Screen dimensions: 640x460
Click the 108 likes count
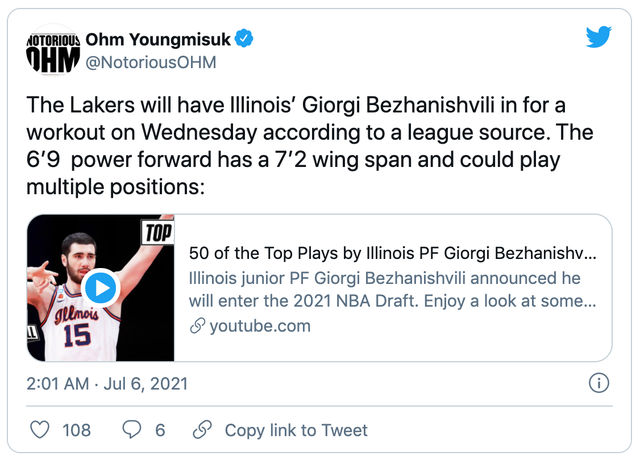coord(76,430)
